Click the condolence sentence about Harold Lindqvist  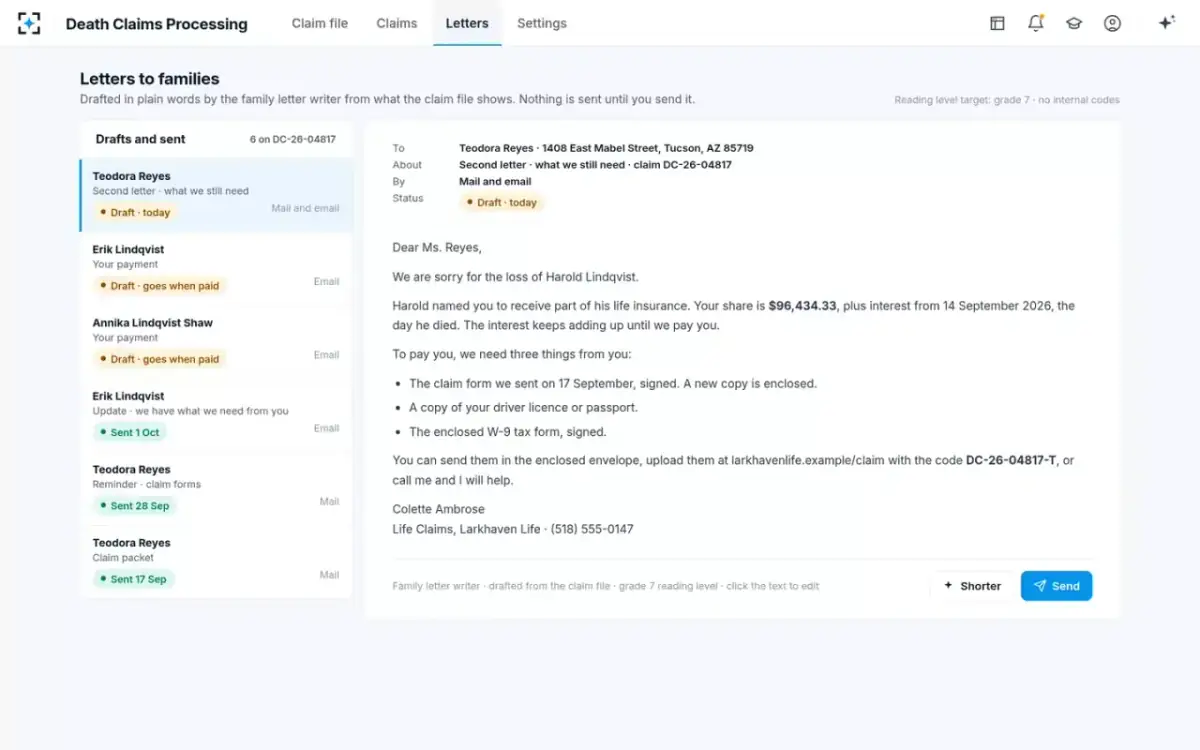(515, 277)
